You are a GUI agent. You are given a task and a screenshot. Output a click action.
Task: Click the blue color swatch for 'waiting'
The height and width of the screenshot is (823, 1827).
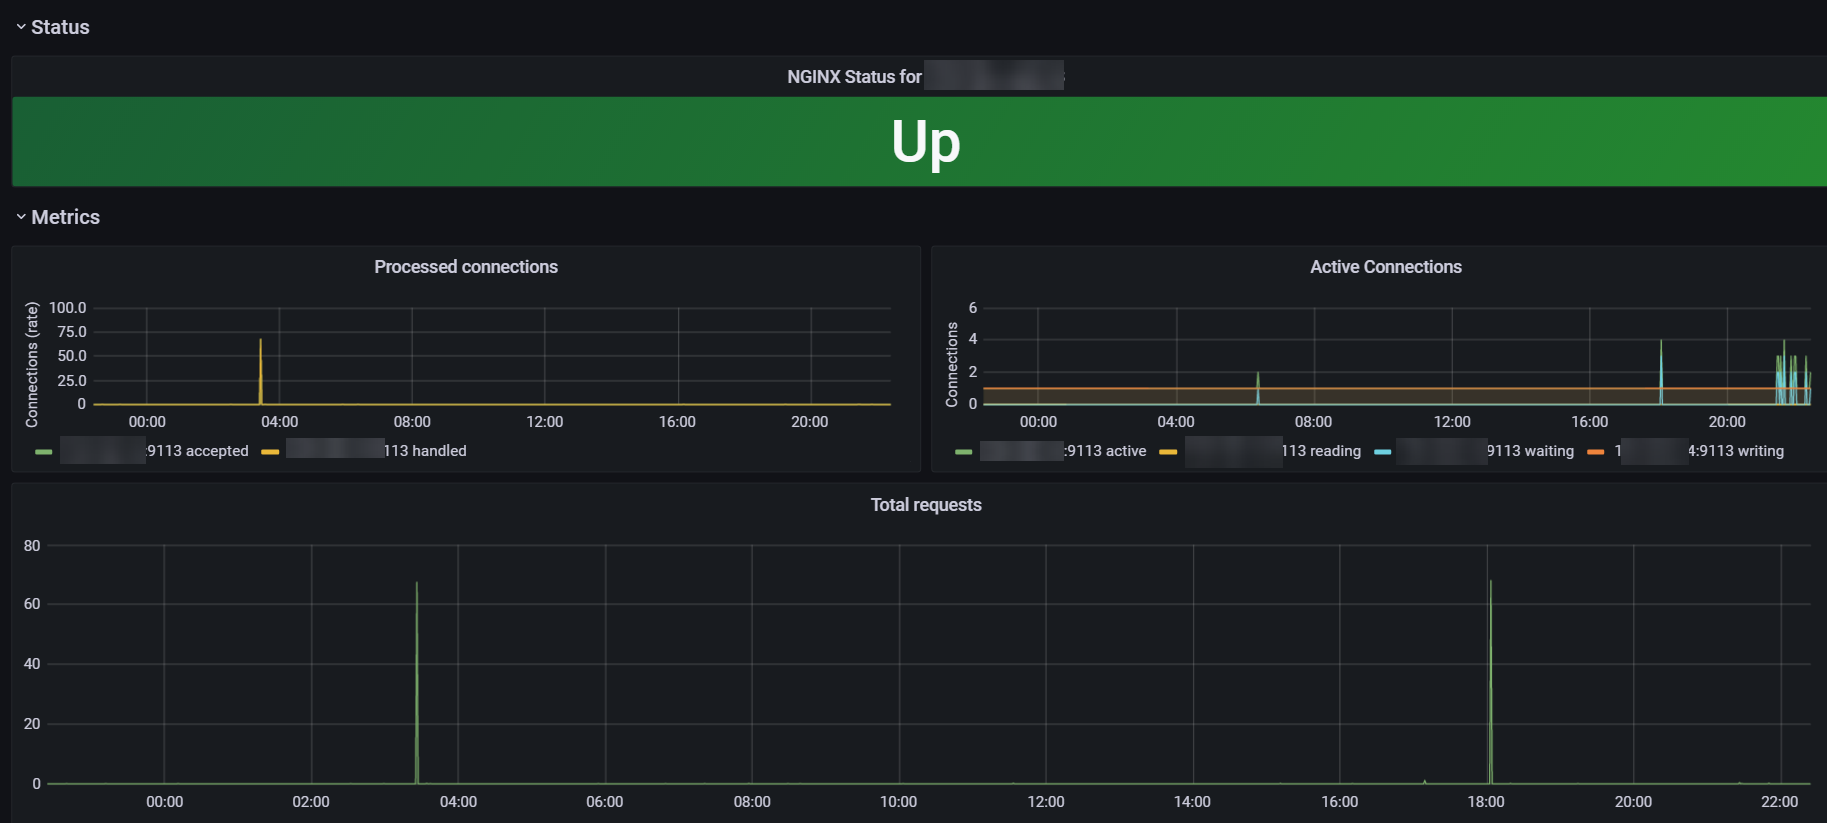1382,452
